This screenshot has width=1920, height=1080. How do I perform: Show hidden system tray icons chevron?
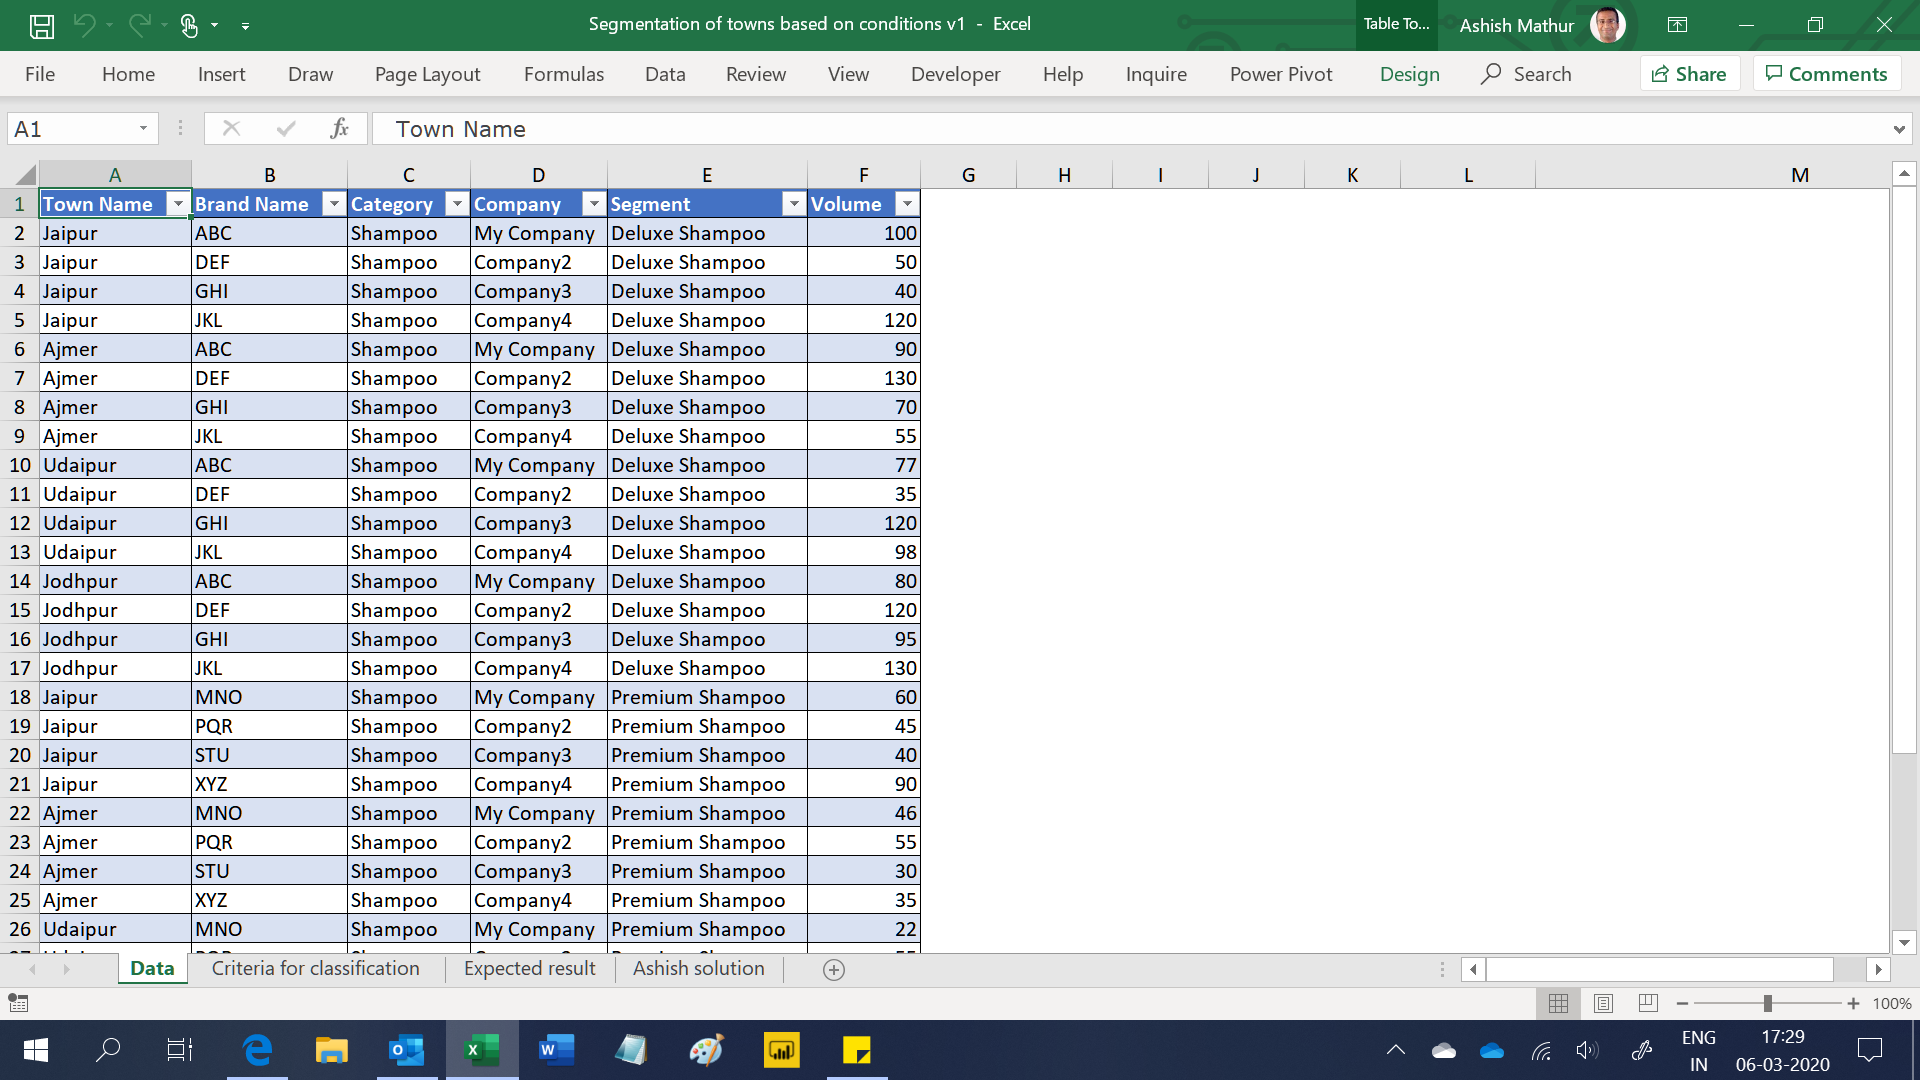pyautogui.click(x=1396, y=1050)
